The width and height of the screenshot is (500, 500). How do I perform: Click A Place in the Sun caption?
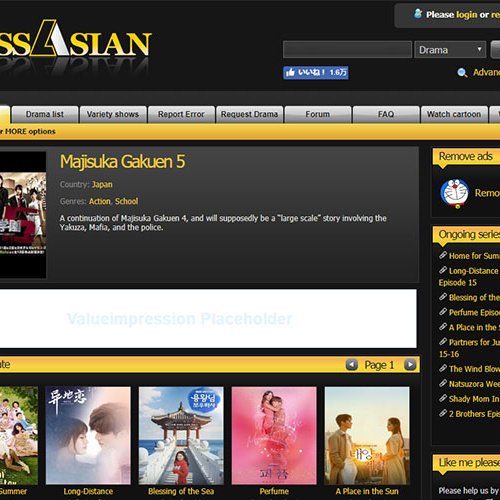[367, 491]
